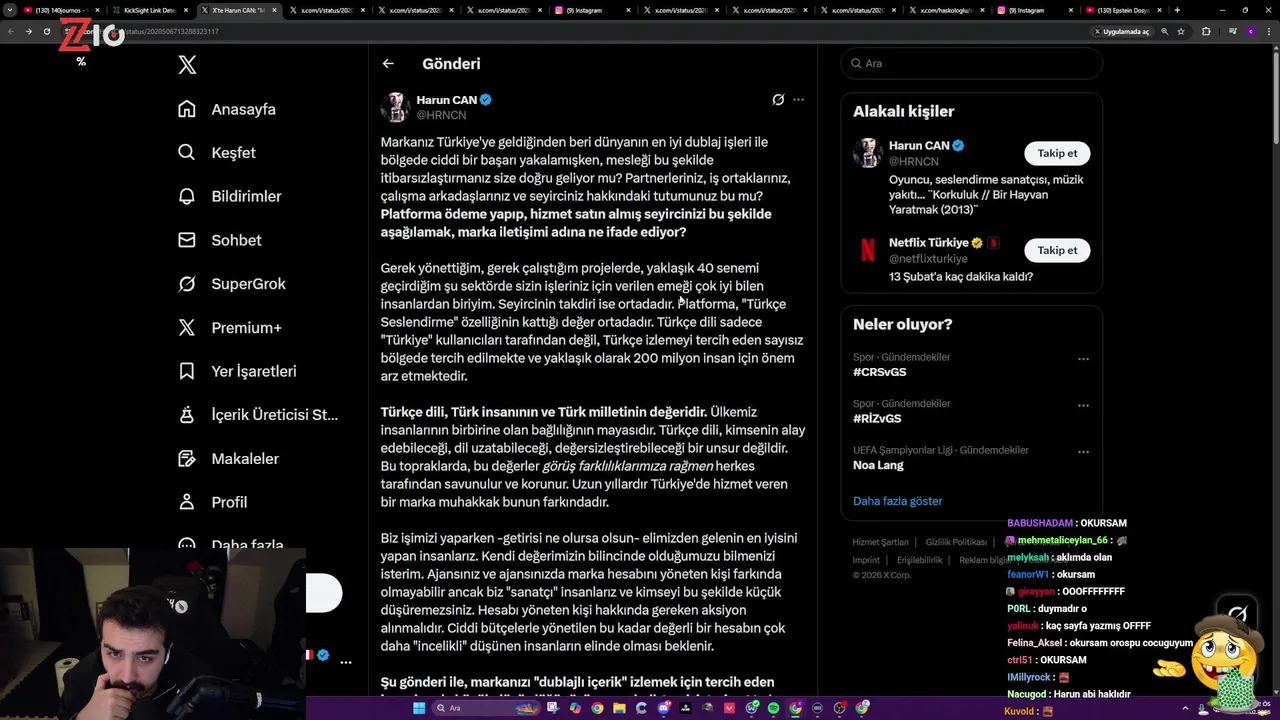Open the Anasayfa home icon
Screen dimensions: 1280x720
coord(187,109)
